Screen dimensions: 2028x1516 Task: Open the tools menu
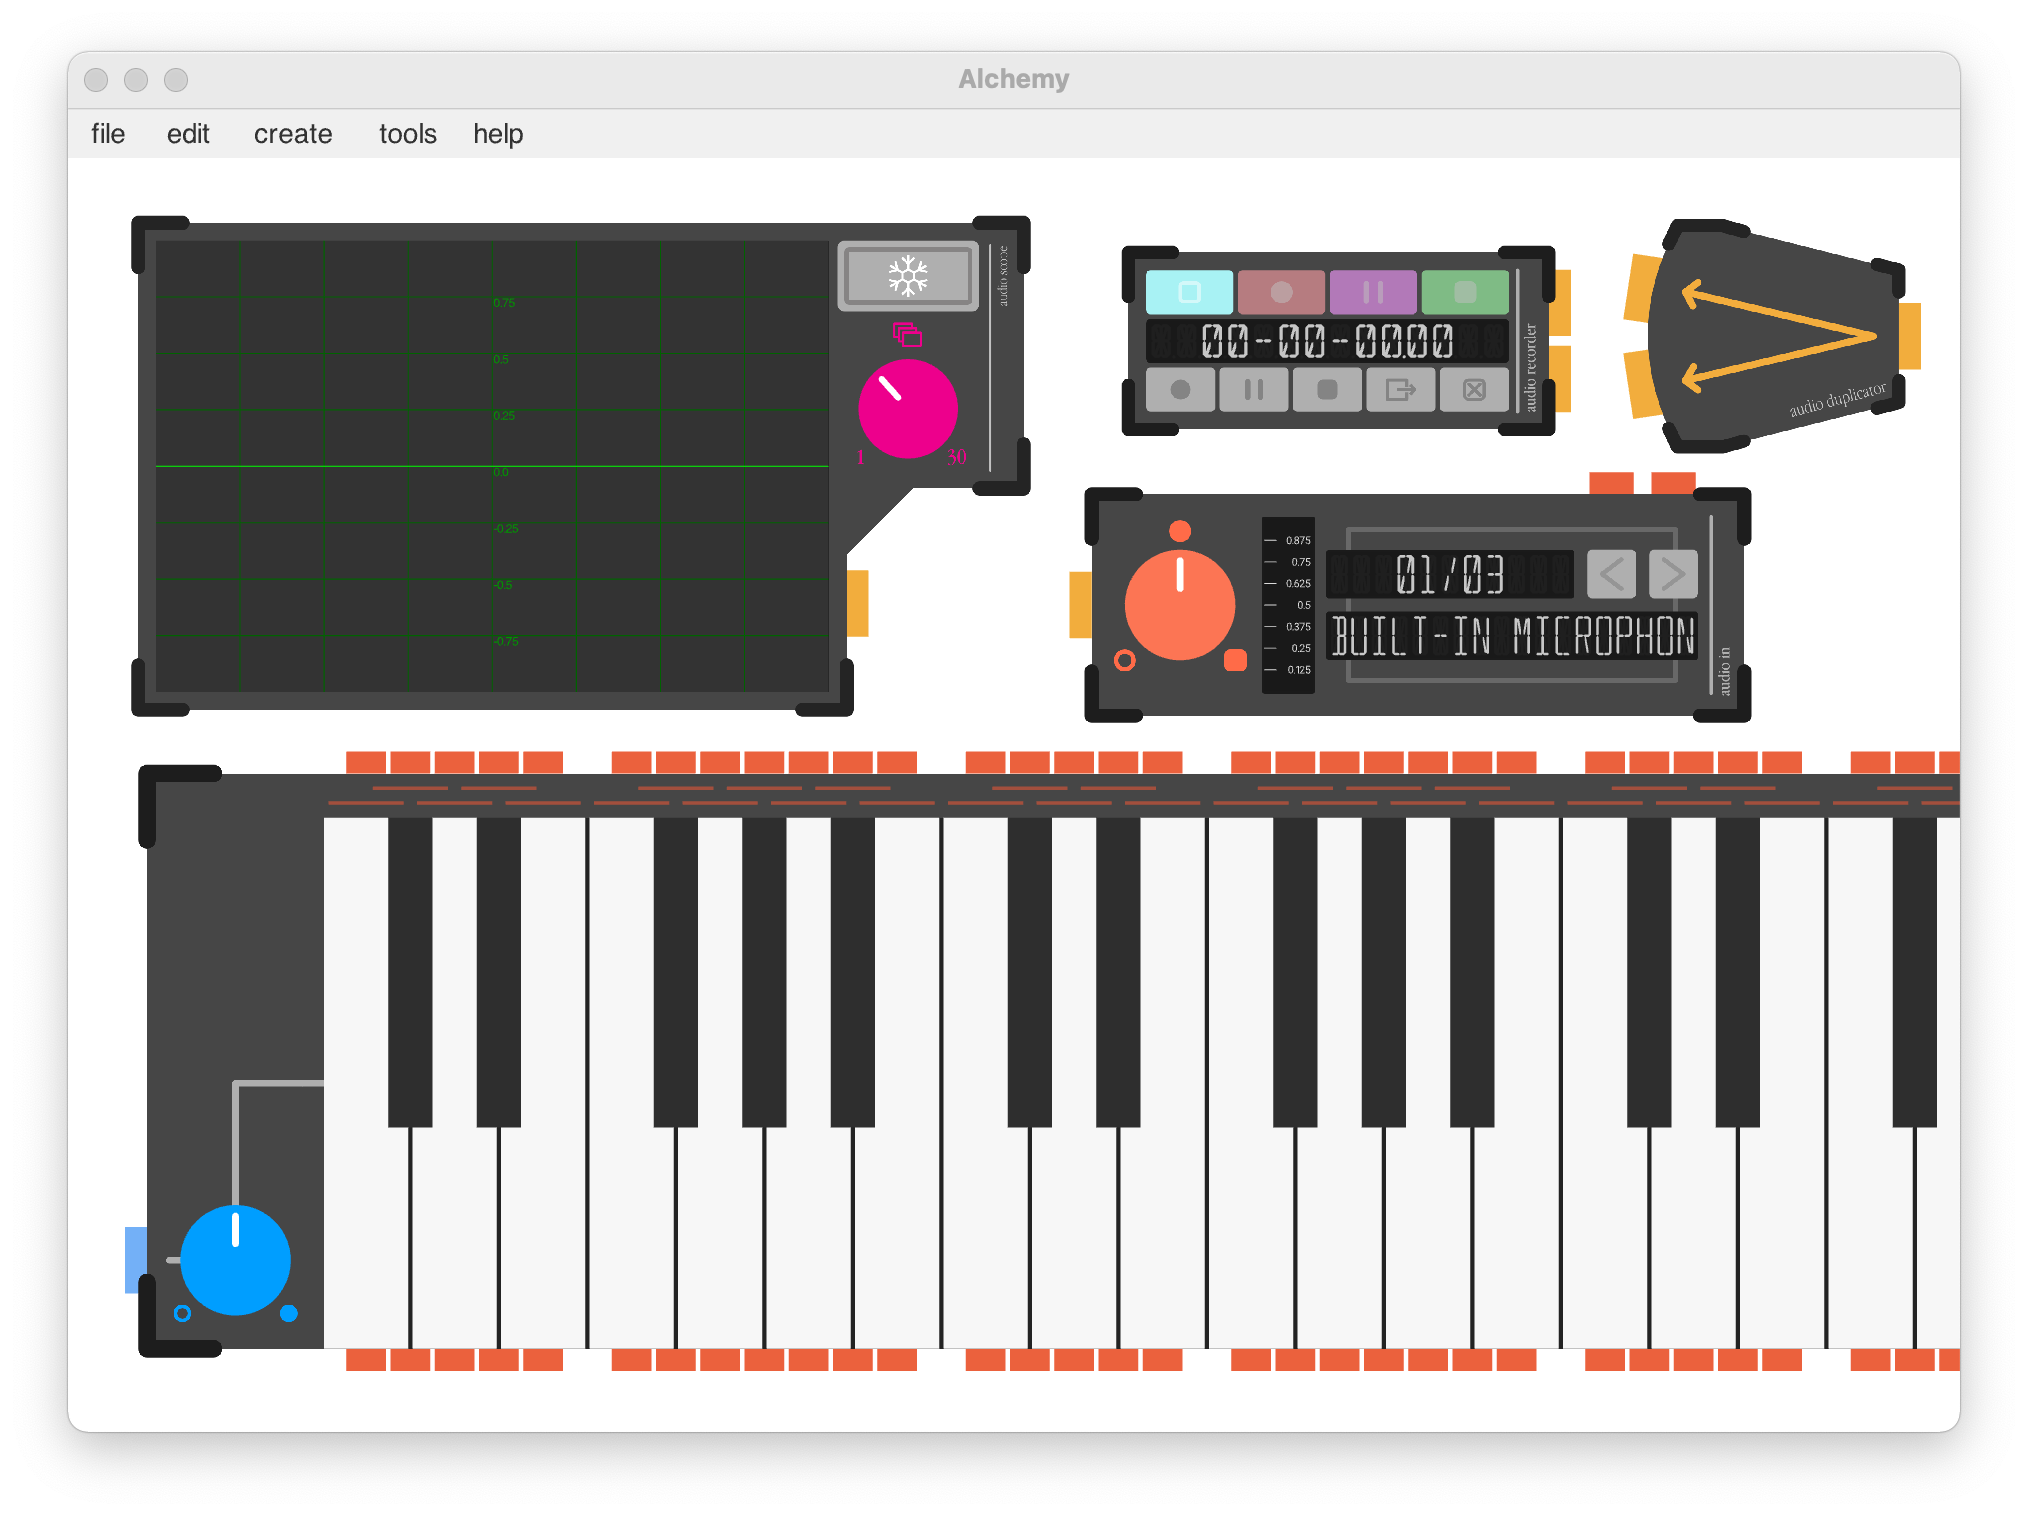[x=407, y=134]
